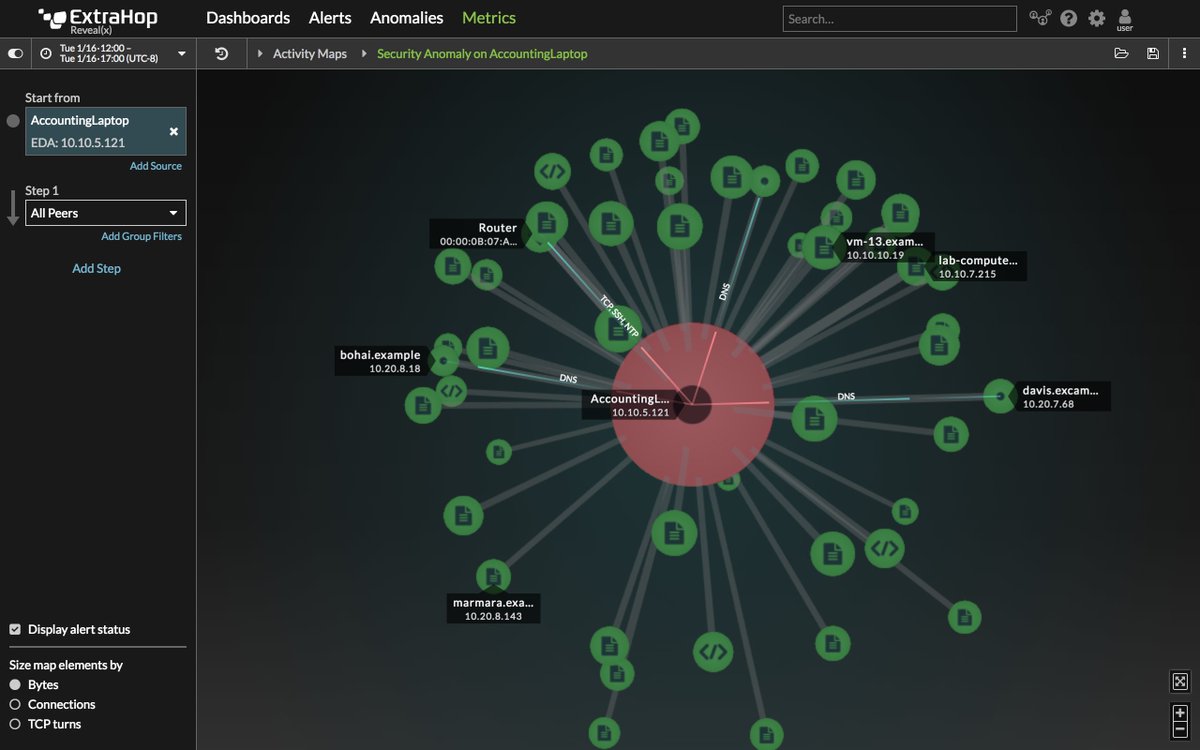Toggle Display alert status checkbox
The image size is (1200, 750).
click(x=15, y=629)
